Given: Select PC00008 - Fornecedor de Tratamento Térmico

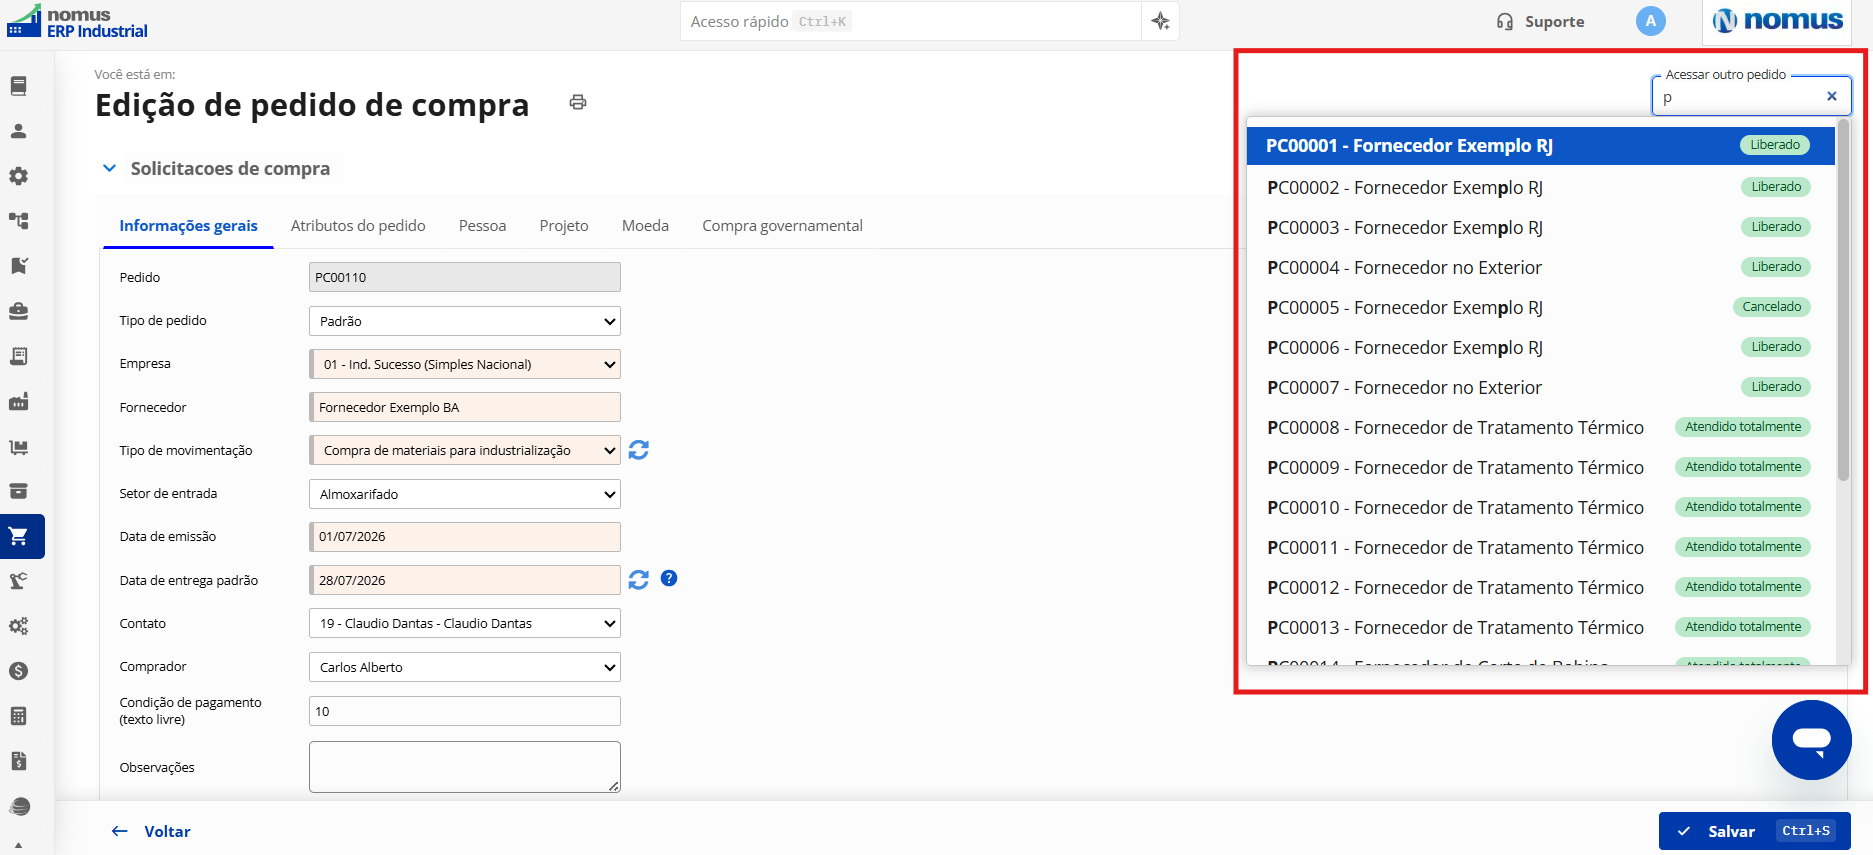Looking at the screenshot, I should 1541,427.
